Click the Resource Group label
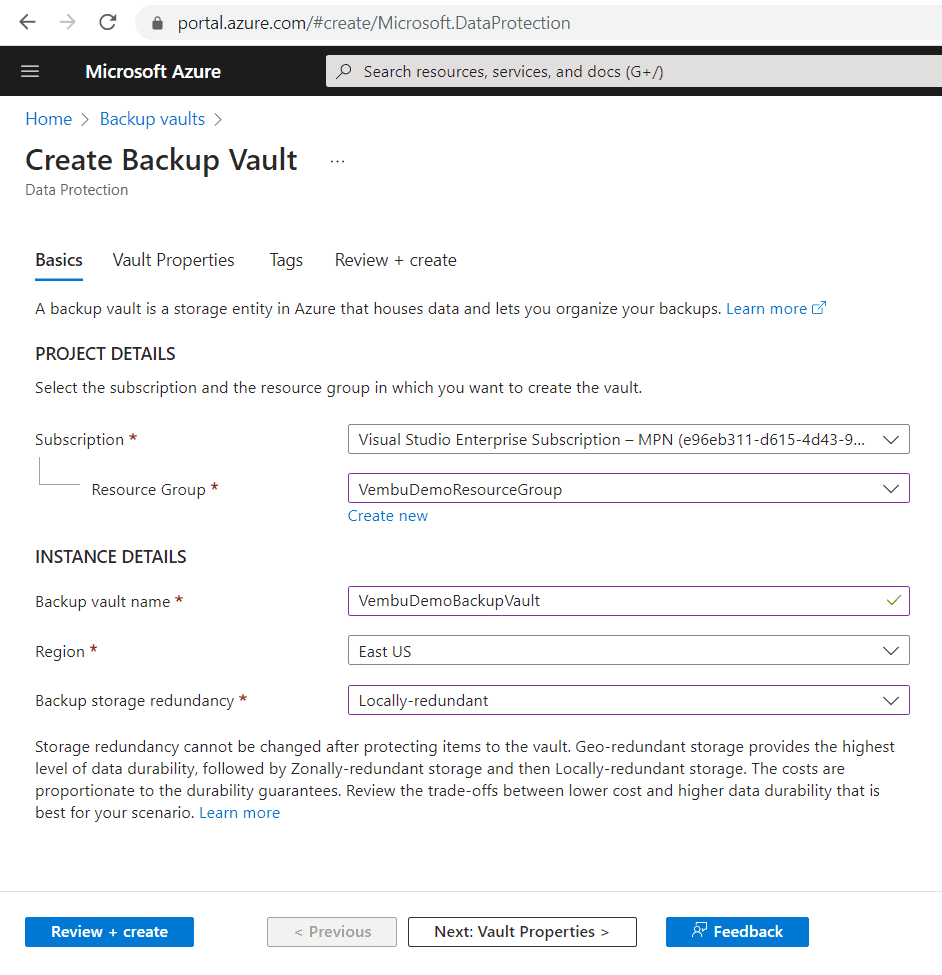The image size is (942, 975). [149, 489]
